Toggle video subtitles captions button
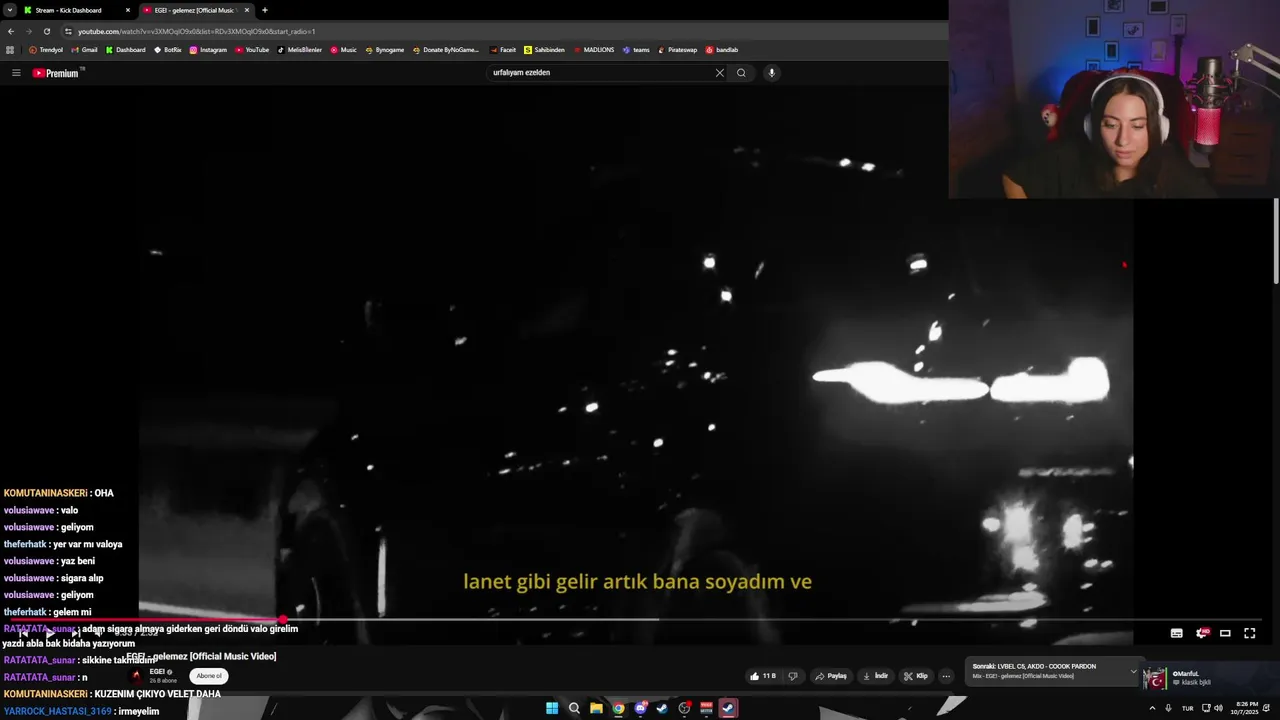1280x720 pixels. tap(1177, 633)
